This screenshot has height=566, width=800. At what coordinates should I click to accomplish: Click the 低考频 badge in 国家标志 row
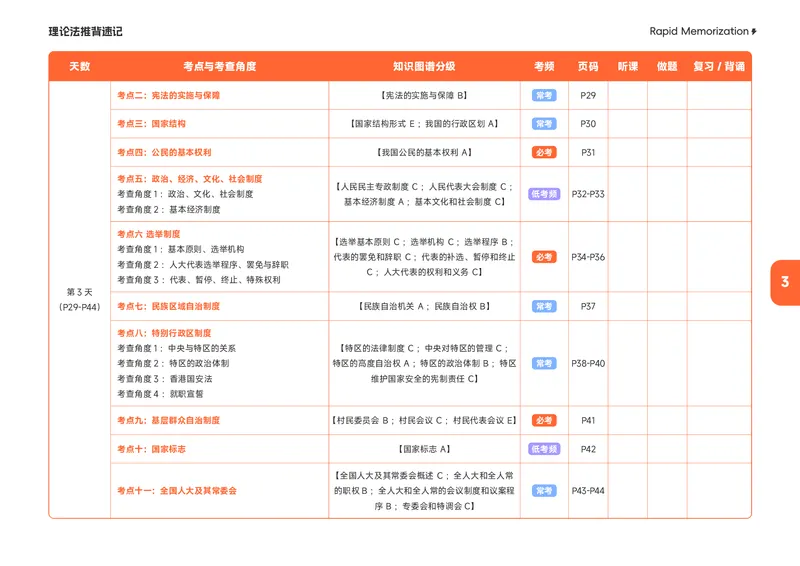(x=544, y=449)
